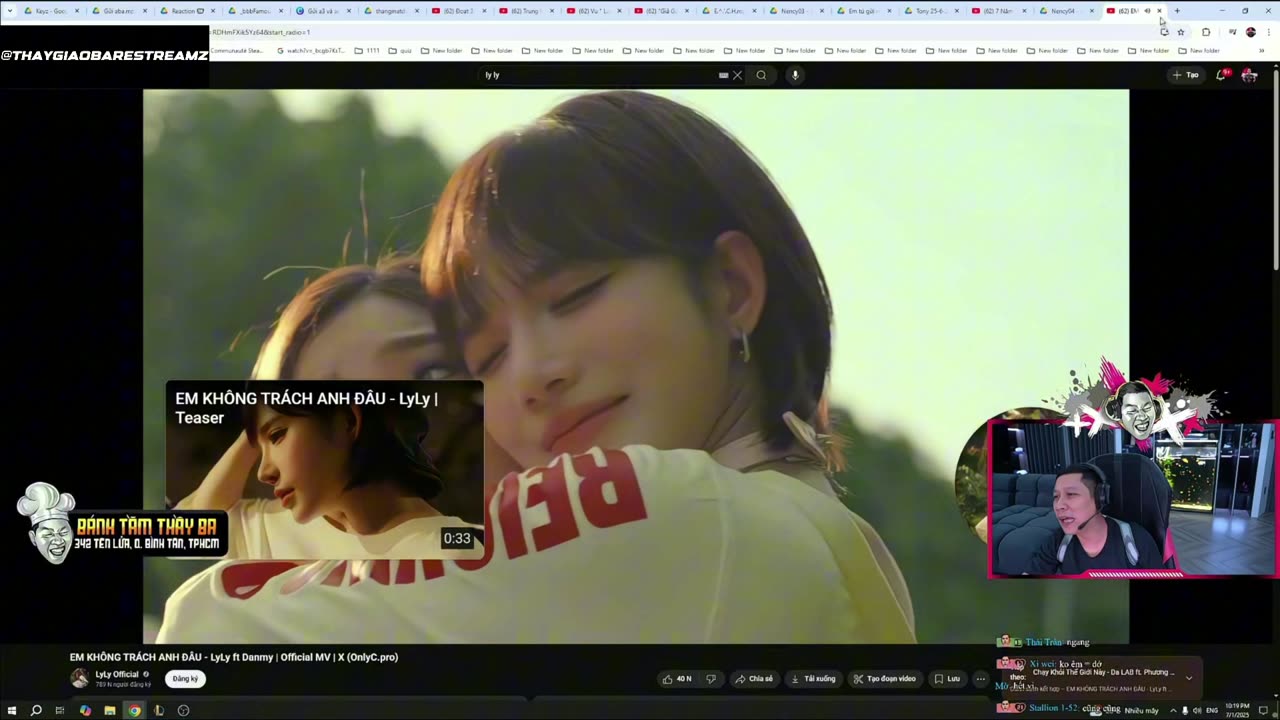The image size is (1280, 720).
Task: Activate voice search microphone on YouTube
Action: pyautogui.click(x=795, y=75)
